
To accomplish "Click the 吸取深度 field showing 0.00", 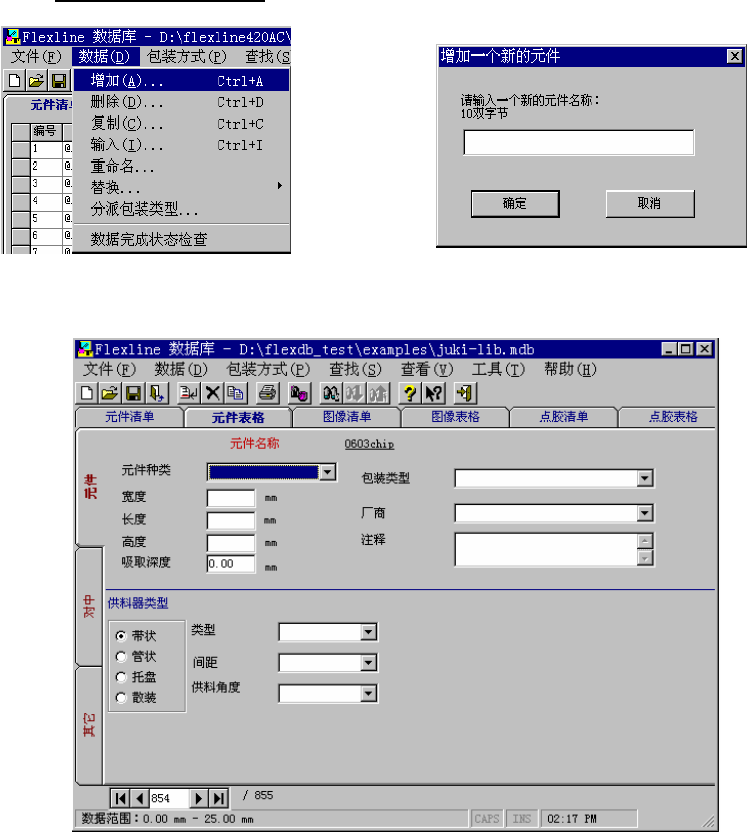I will click(231, 564).
